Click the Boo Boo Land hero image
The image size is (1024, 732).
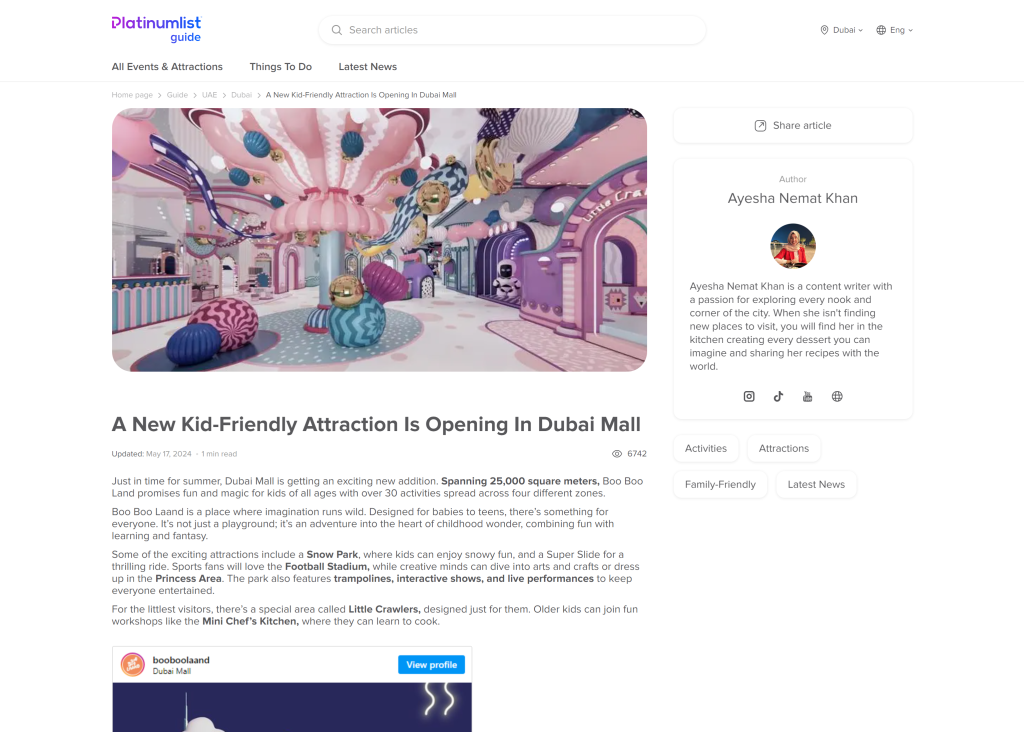(379, 240)
